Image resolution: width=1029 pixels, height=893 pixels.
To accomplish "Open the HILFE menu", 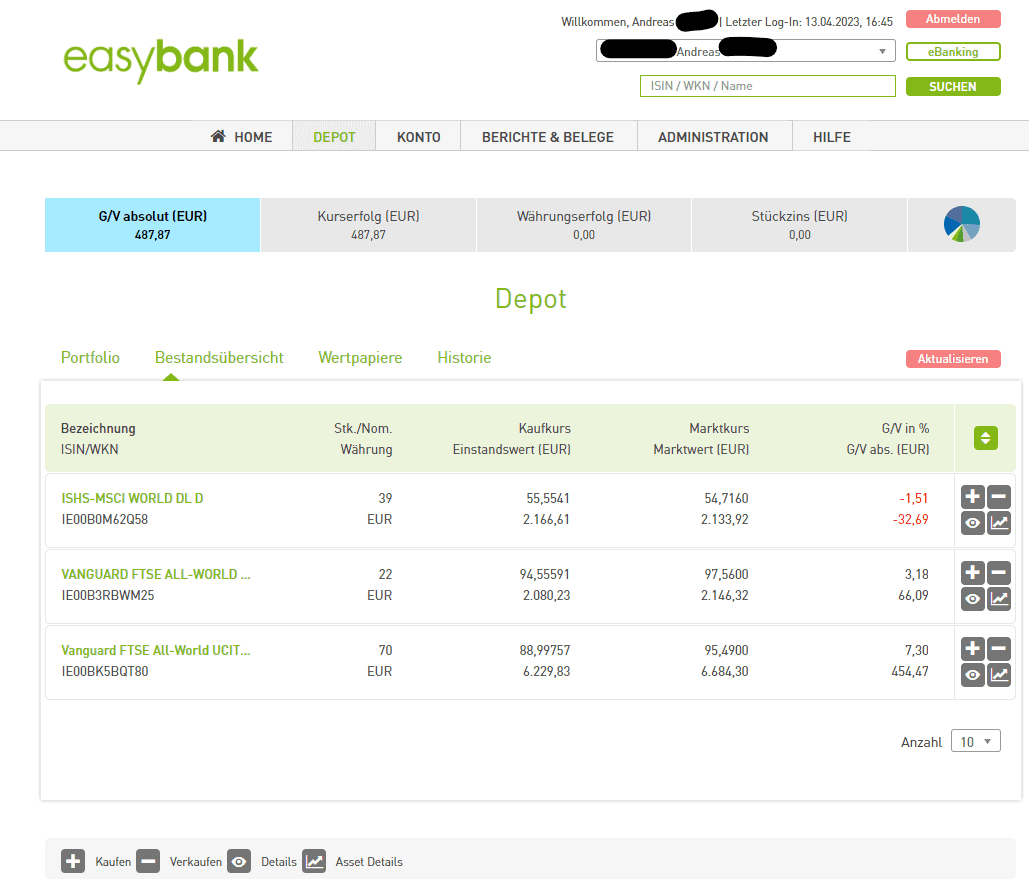I will coord(831,136).
